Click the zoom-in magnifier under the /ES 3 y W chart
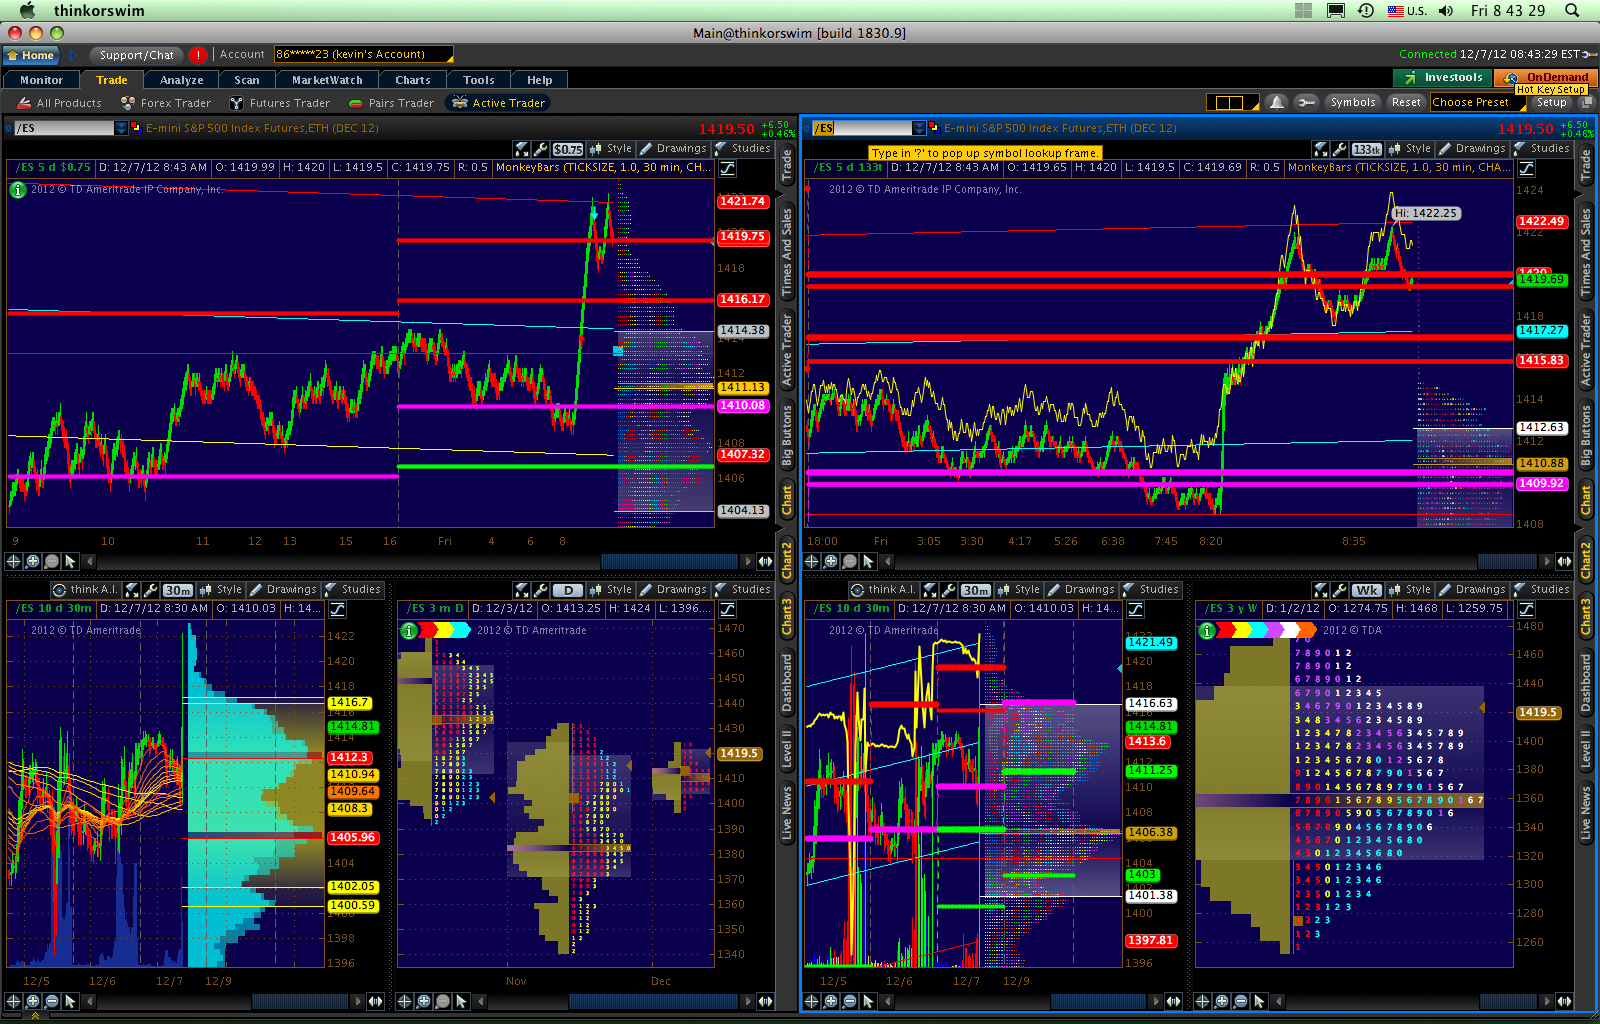 [x=1222, y=1001]
